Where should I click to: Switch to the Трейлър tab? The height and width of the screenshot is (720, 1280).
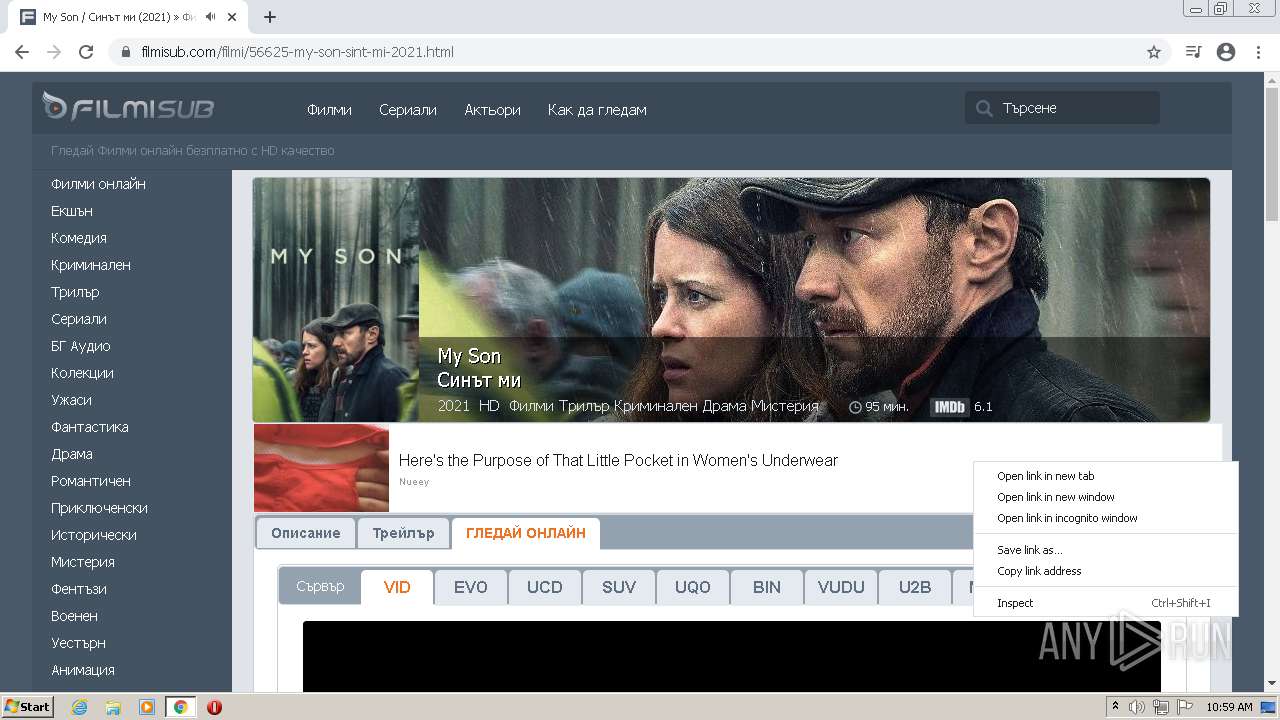pos(403,533)
